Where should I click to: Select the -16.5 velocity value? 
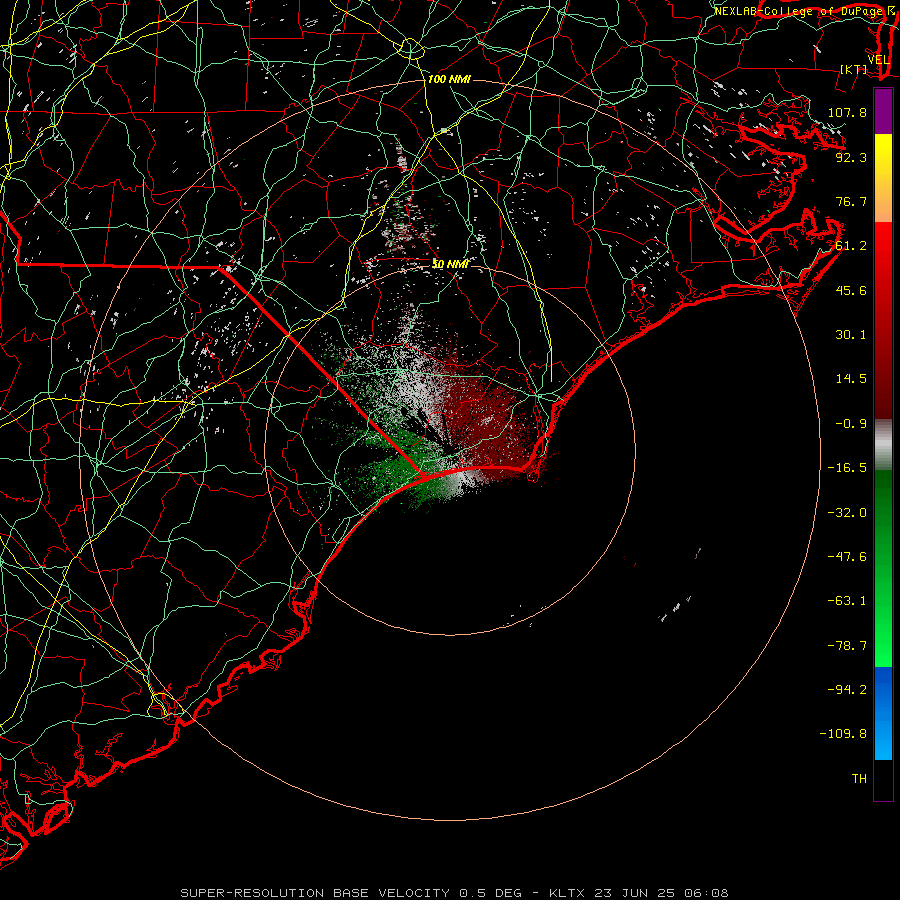click(x=847, y=468)
